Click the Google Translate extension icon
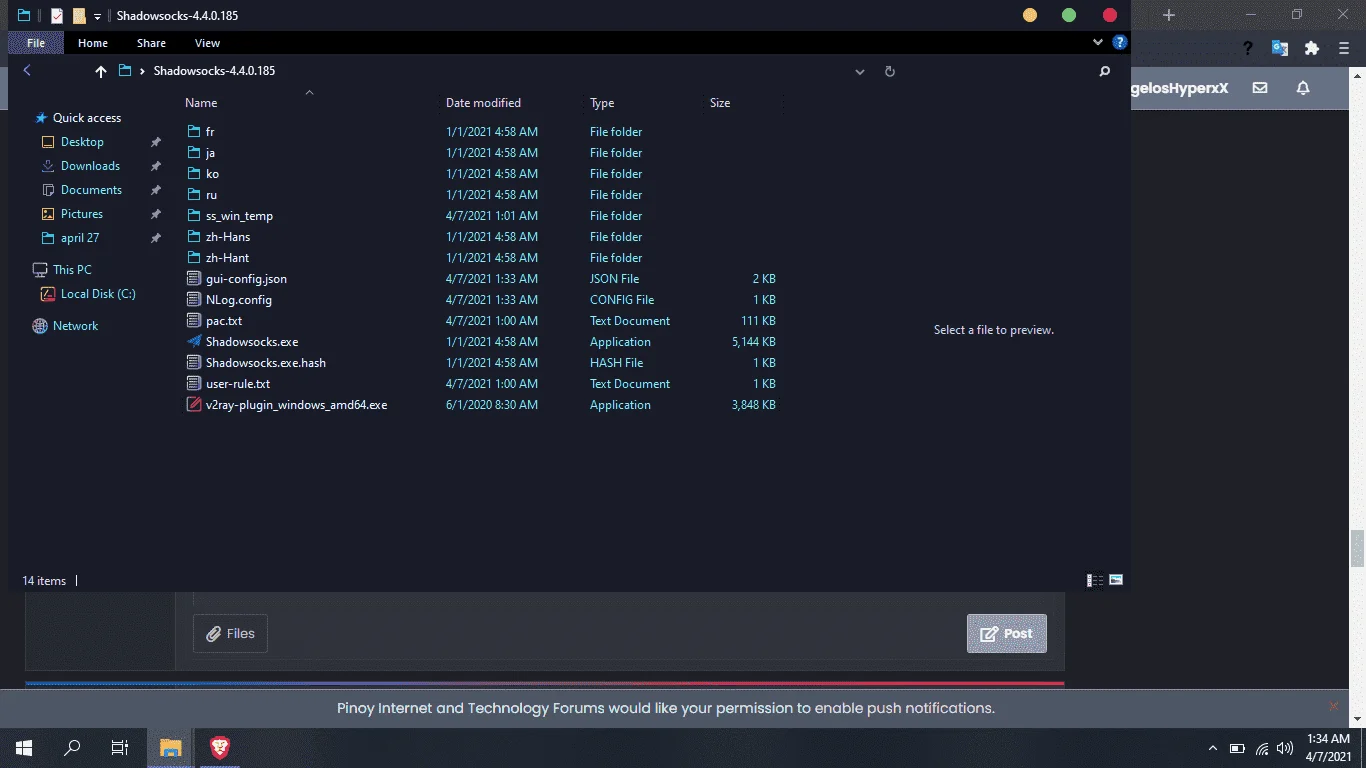The width and height of the screenshot is (1366, 768). [1280, 48]
